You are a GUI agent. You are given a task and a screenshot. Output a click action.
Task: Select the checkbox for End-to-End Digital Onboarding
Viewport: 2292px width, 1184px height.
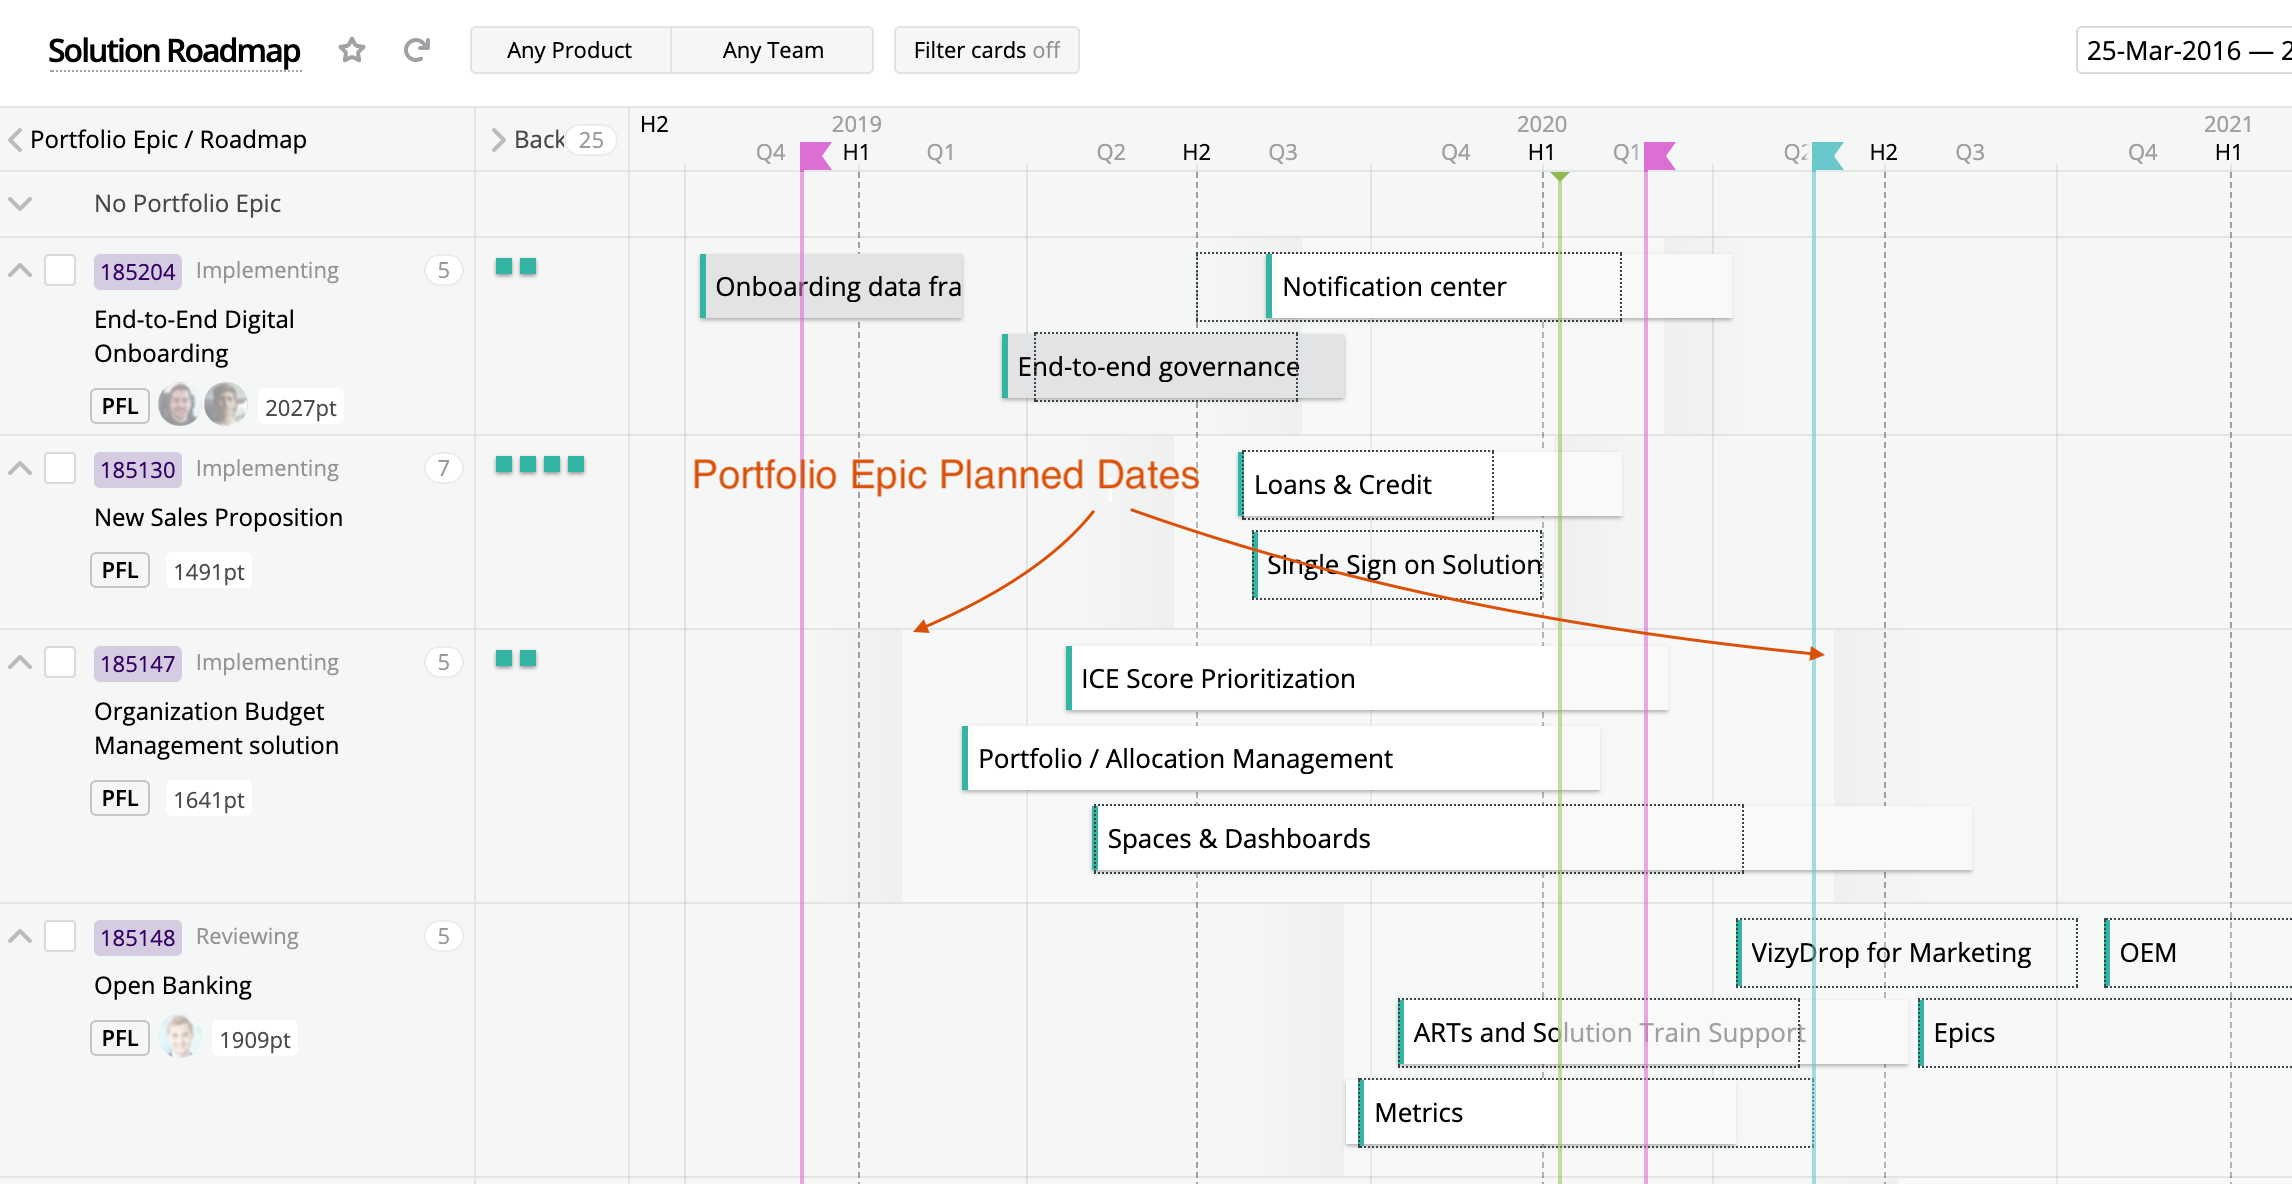[x=60, y=270]
